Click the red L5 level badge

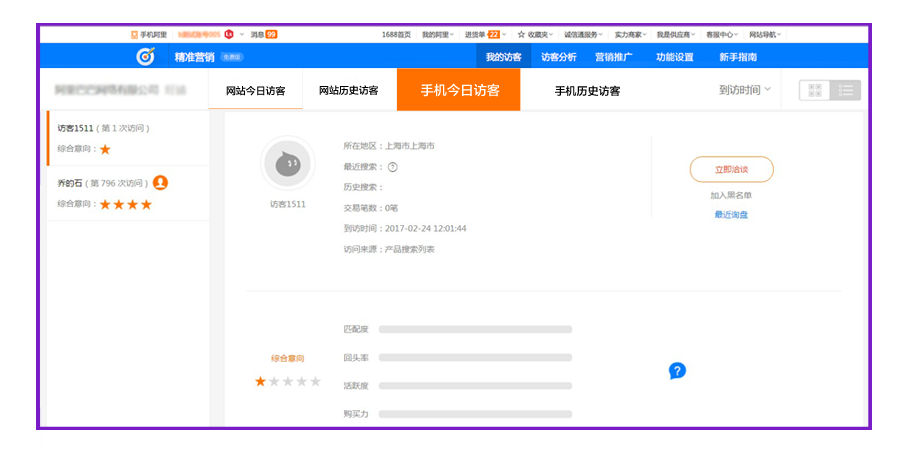229,34
